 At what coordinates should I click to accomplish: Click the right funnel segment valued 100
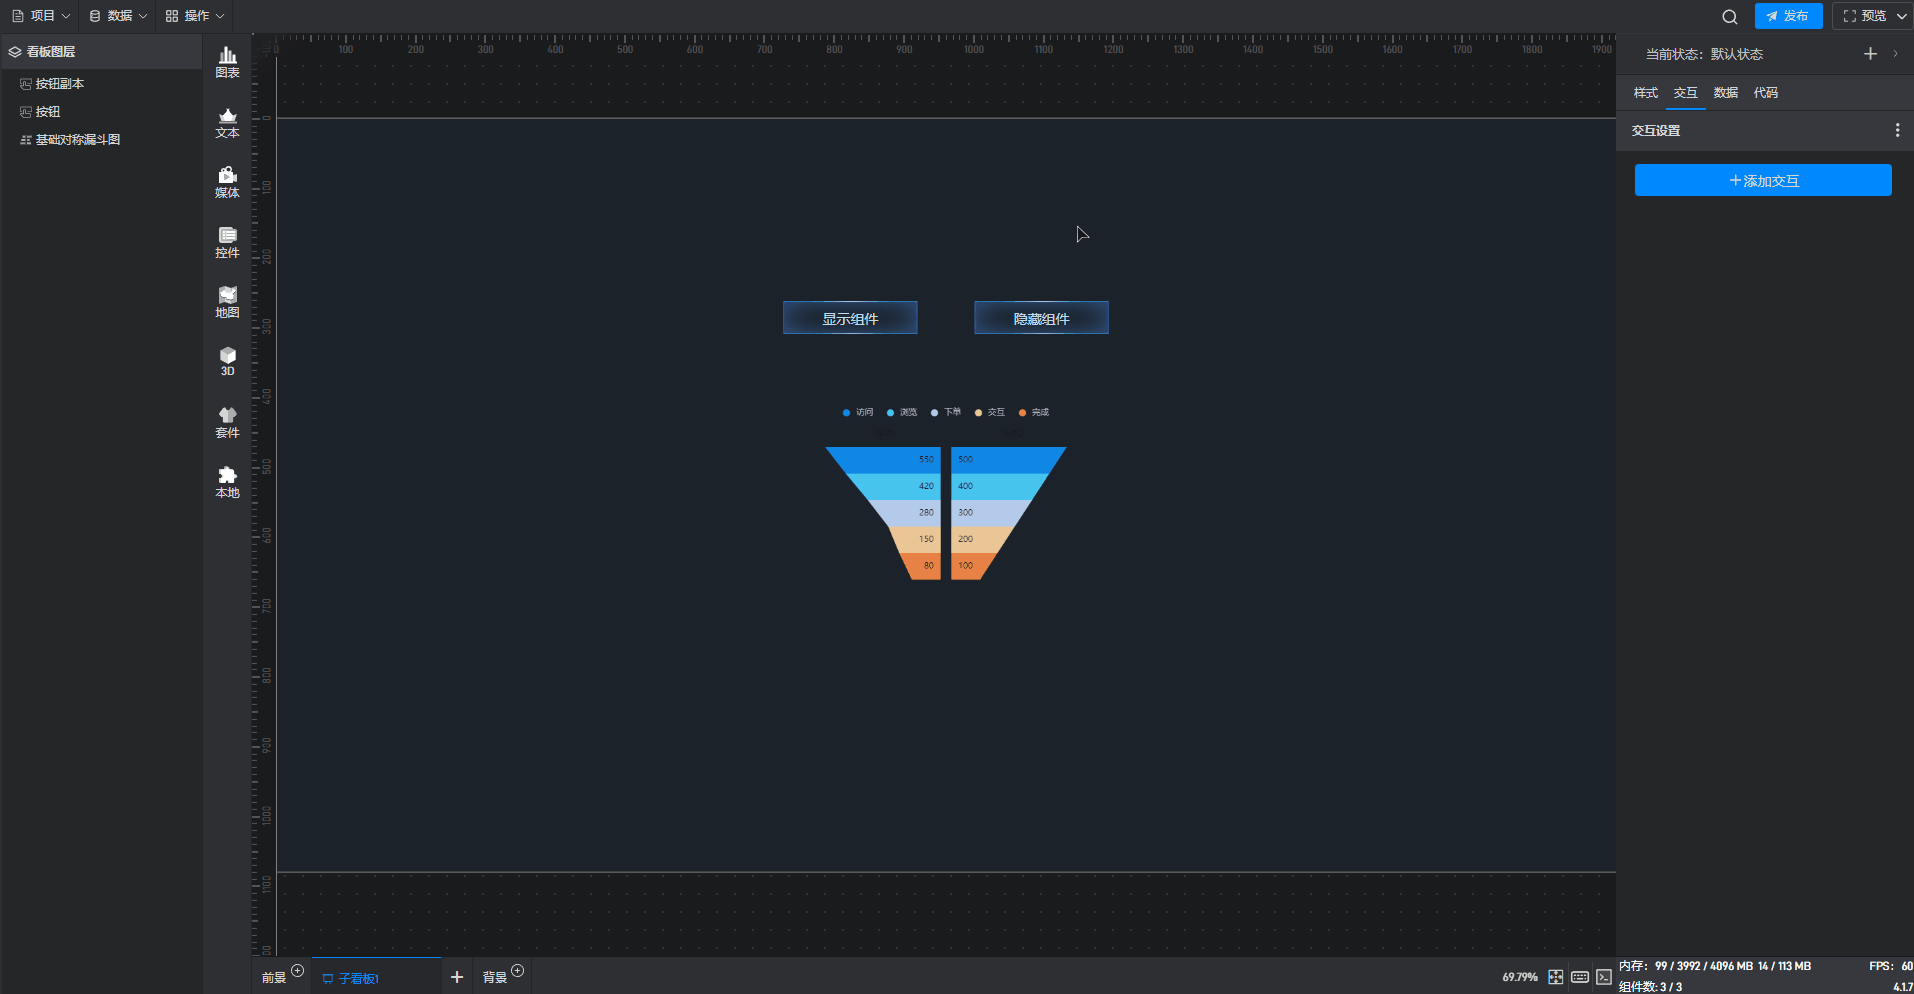[x=972, y=566]
